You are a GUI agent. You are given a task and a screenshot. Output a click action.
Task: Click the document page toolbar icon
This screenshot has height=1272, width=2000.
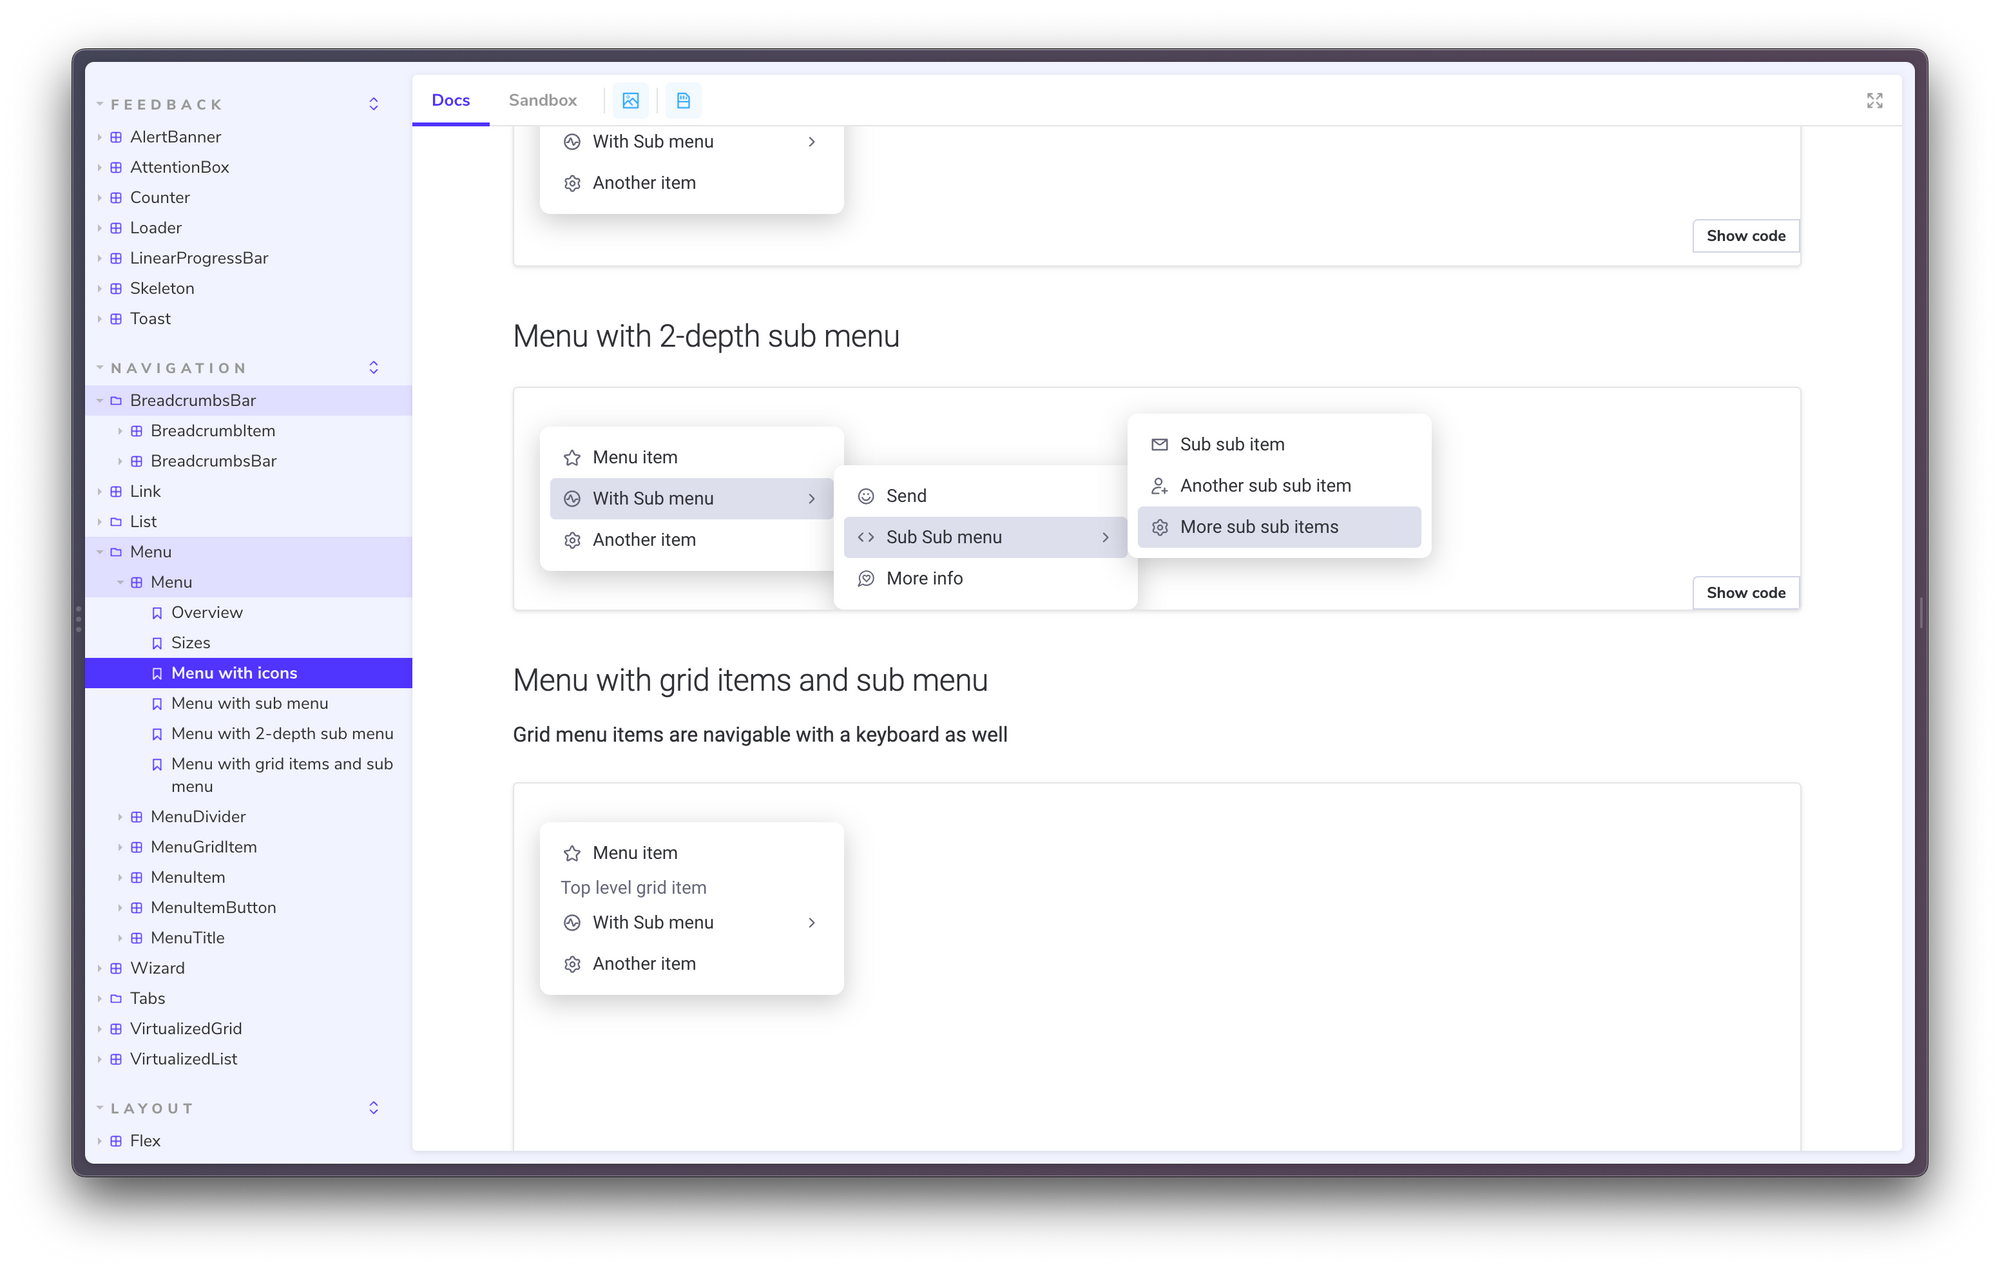tap(683, 101)
